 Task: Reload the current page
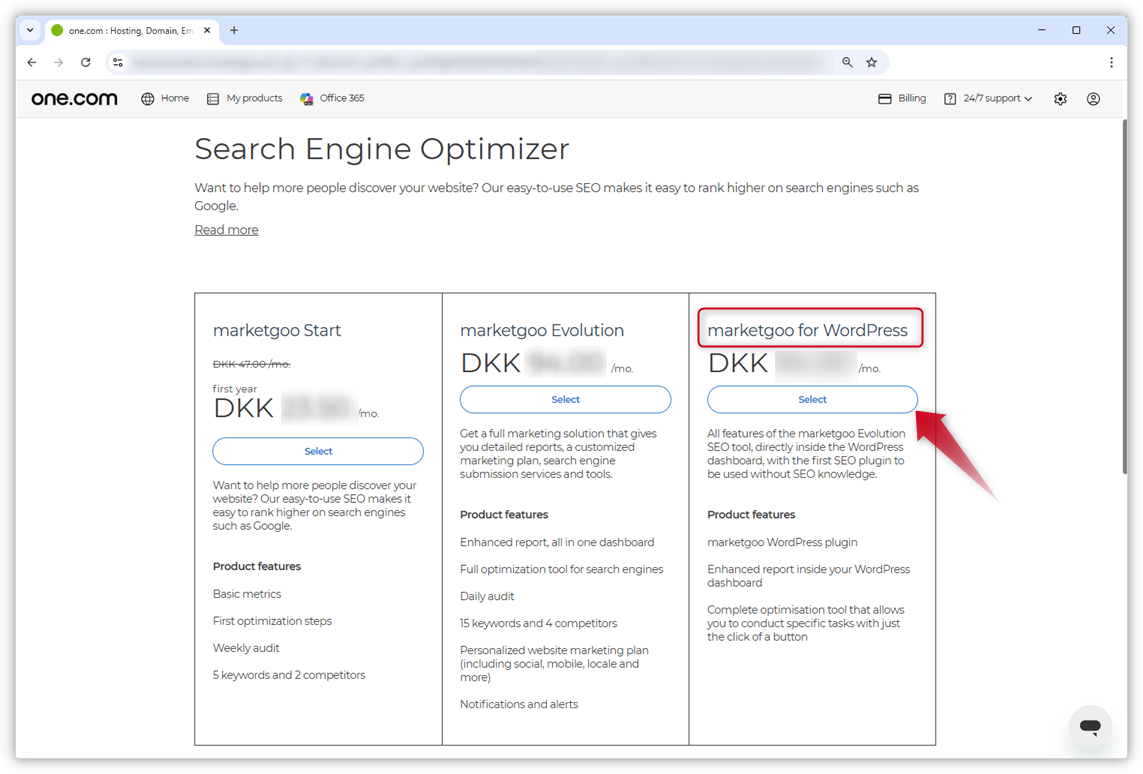click(x=85, y=63)
